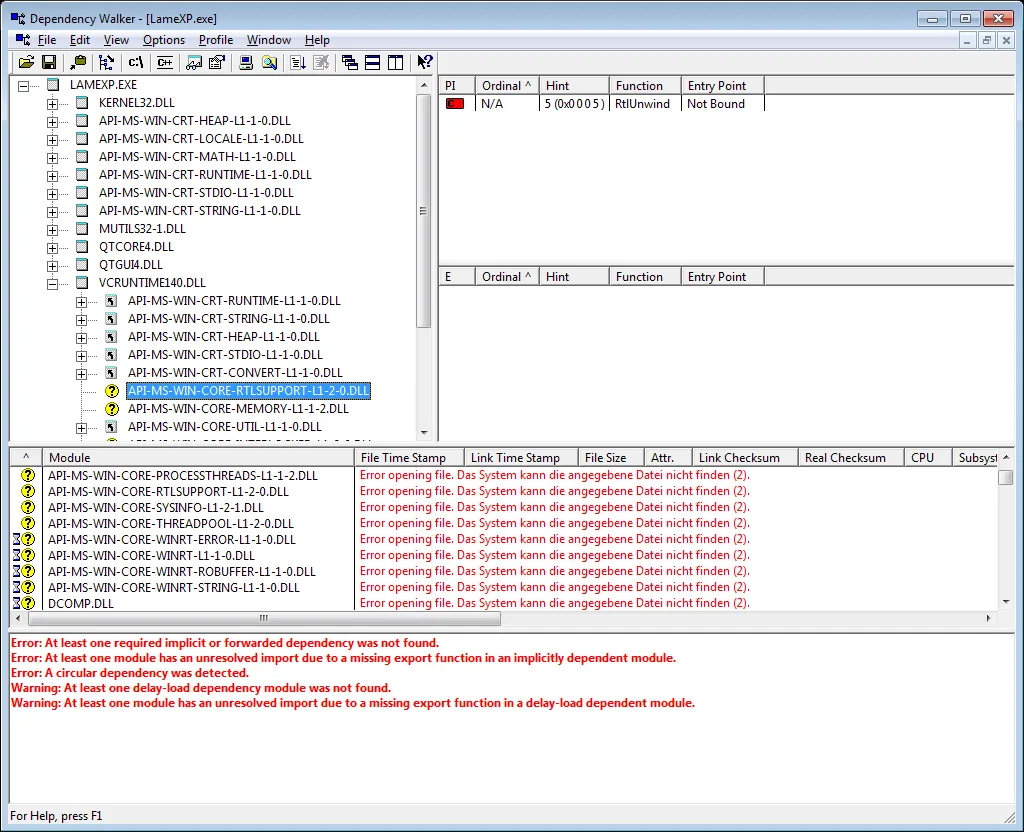The width and height of the screenshot is (1024, 832).
Task: Click the Tile Horizontally icon
Action: point(372,62)
